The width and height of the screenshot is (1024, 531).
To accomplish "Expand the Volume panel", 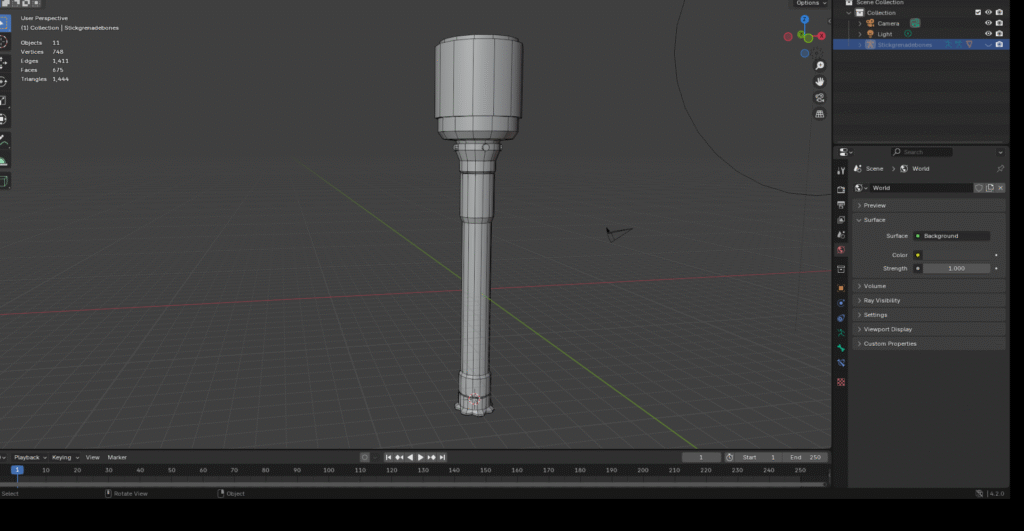I will pos(875,286).
